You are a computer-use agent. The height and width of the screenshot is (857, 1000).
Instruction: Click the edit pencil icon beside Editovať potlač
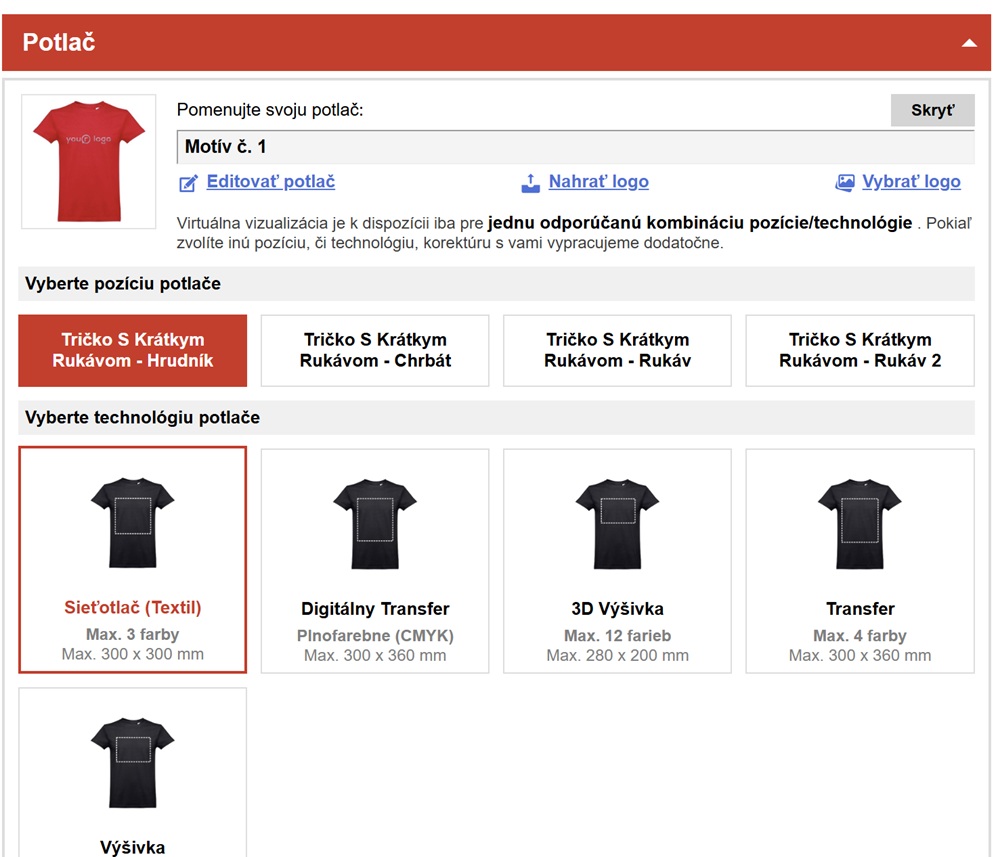coord(188,184)
